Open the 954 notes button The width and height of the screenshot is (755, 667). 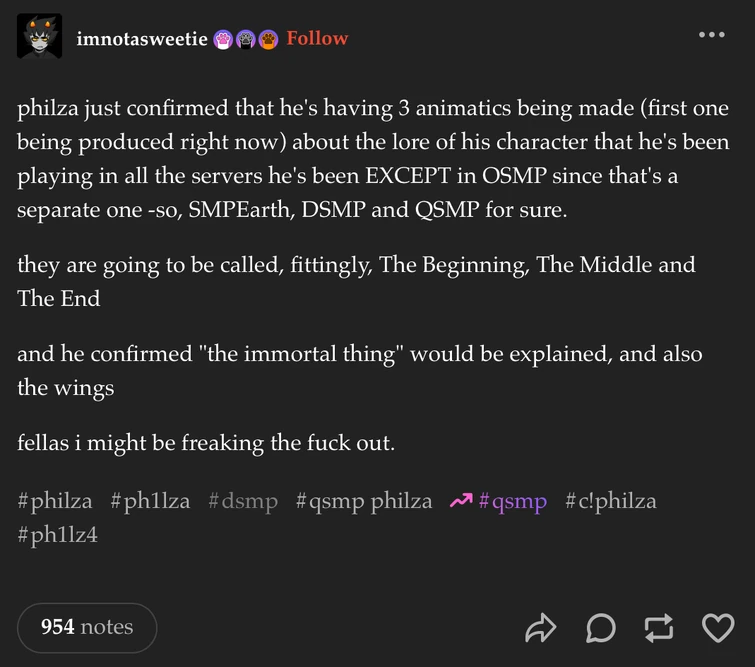coord(87,627)
